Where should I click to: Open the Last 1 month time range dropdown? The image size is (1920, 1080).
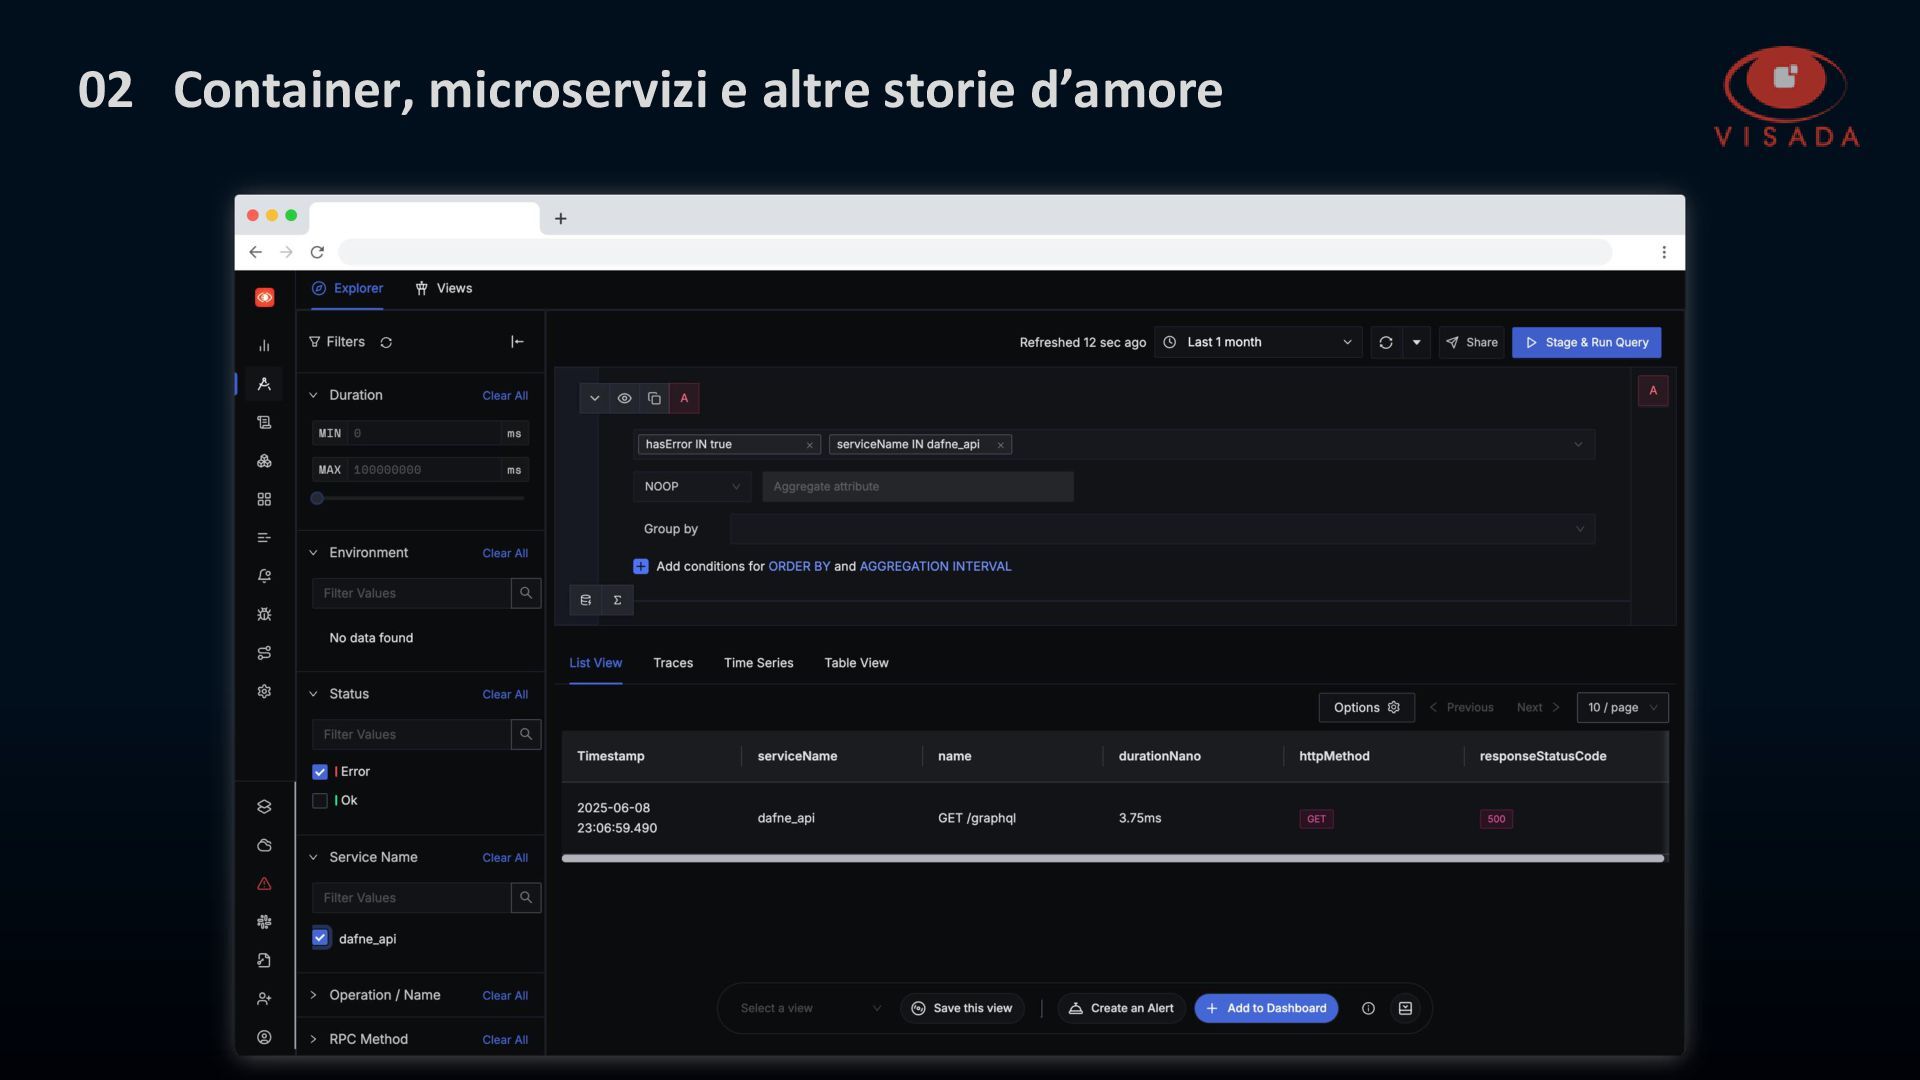(x=1258, y=342)
